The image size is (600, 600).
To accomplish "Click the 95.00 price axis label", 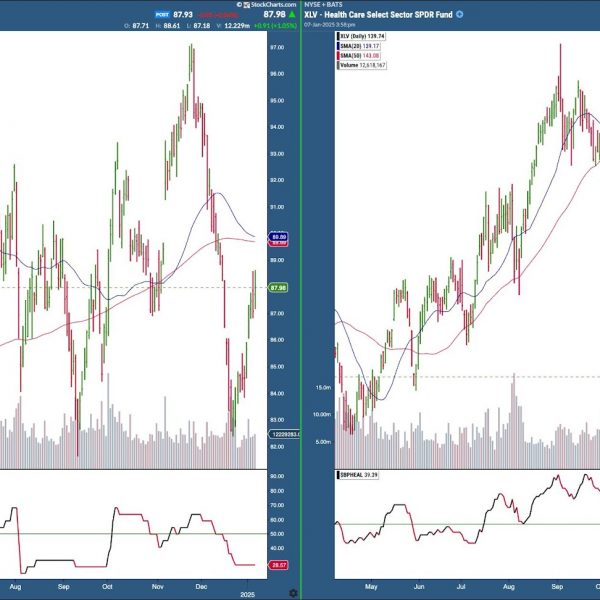I will (x=277, y=101).
